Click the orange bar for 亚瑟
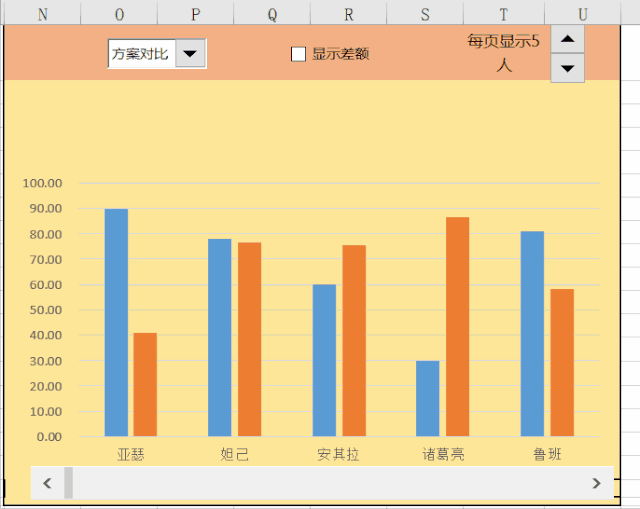The width and height of the screenshot is (640, 509). 145,385
